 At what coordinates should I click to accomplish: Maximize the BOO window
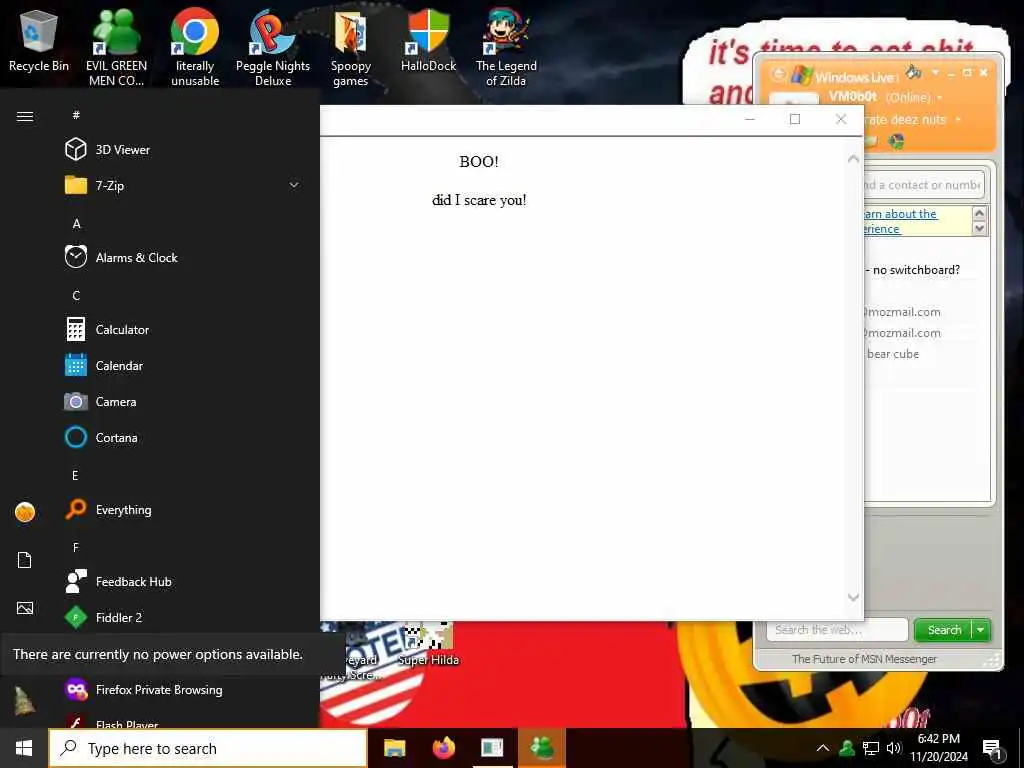pyautogui.click(x=795, y=119)
